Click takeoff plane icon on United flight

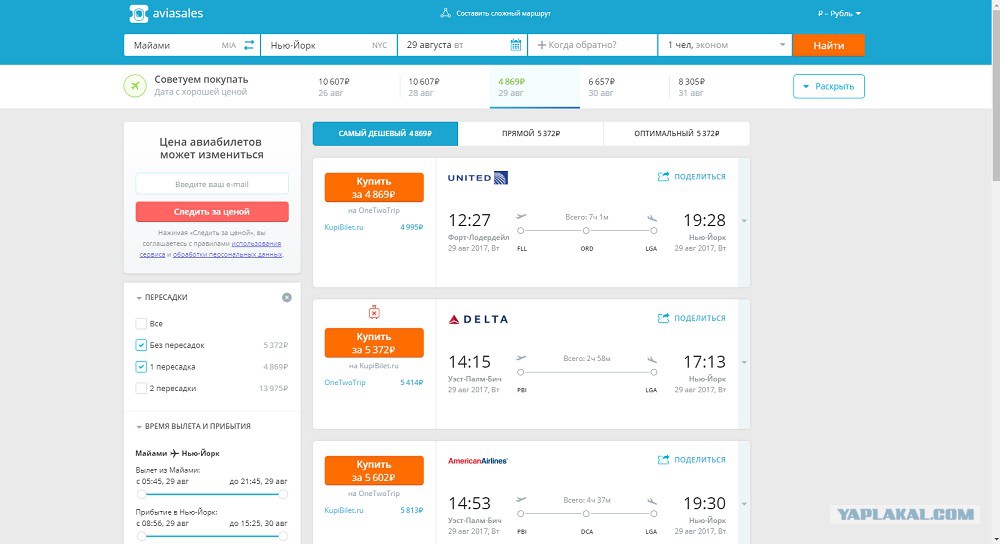(521, 217)
